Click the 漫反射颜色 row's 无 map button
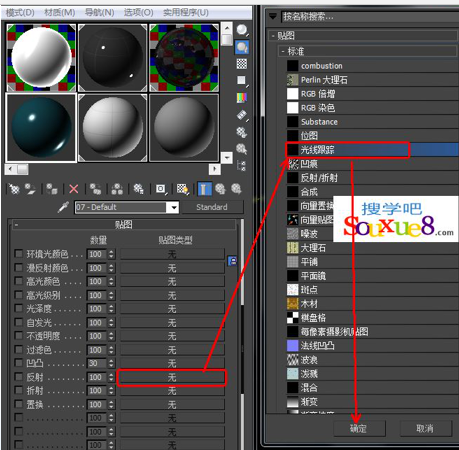 [x=172, y=268]
